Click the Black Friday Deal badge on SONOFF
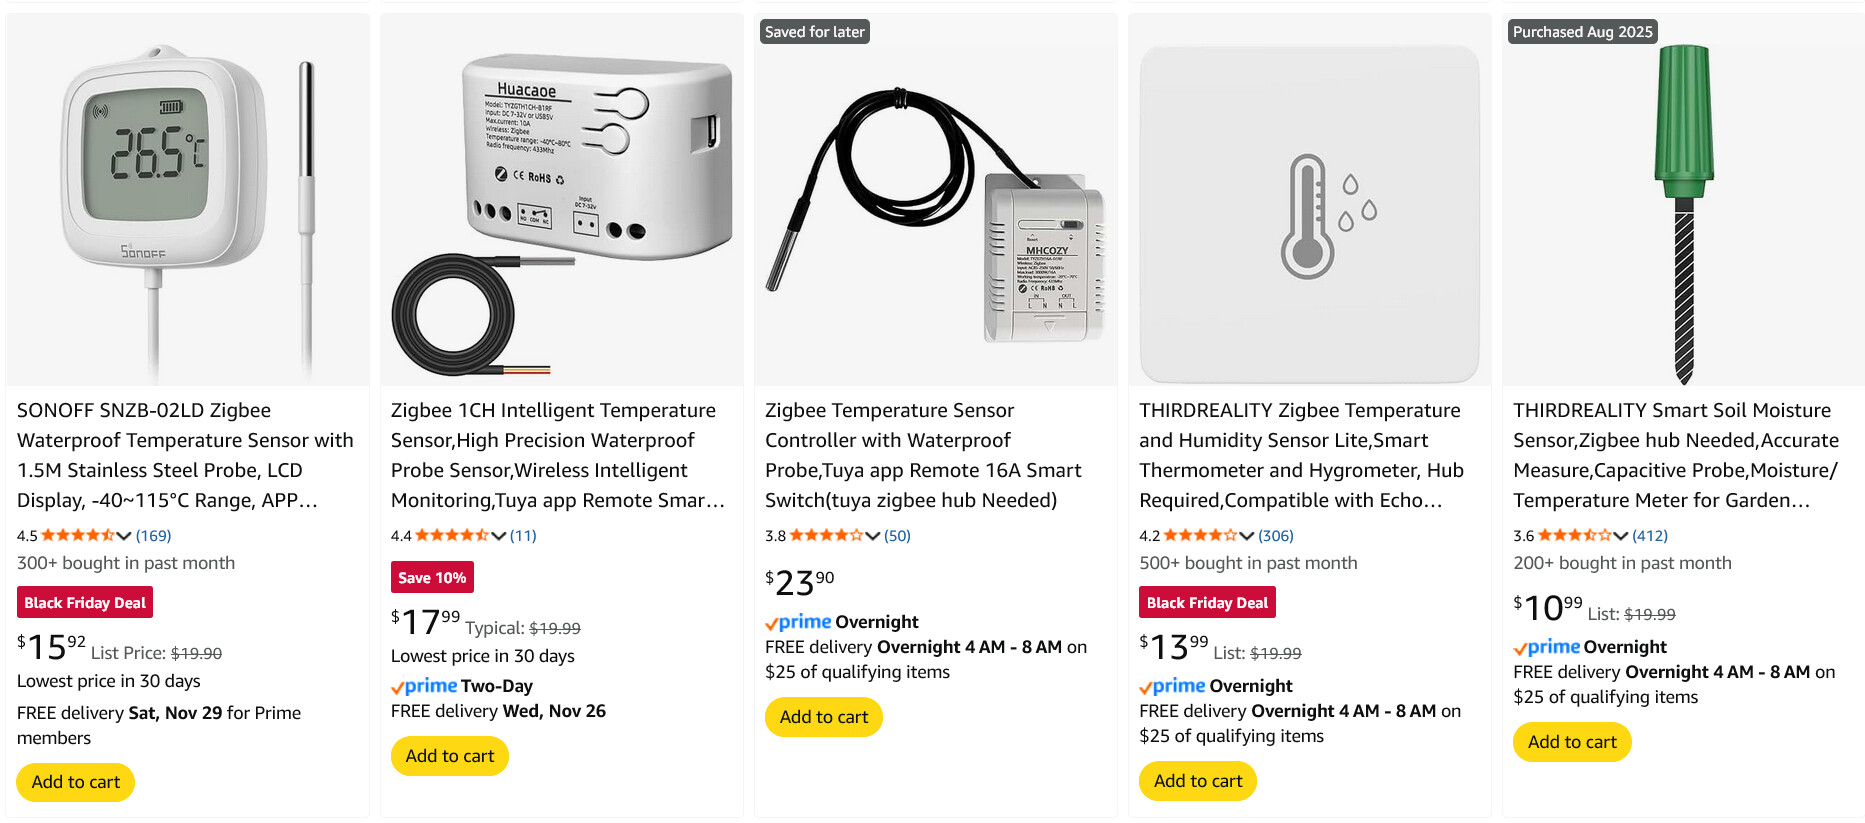Screen dimensions: 1865x823 pos(85,603)
